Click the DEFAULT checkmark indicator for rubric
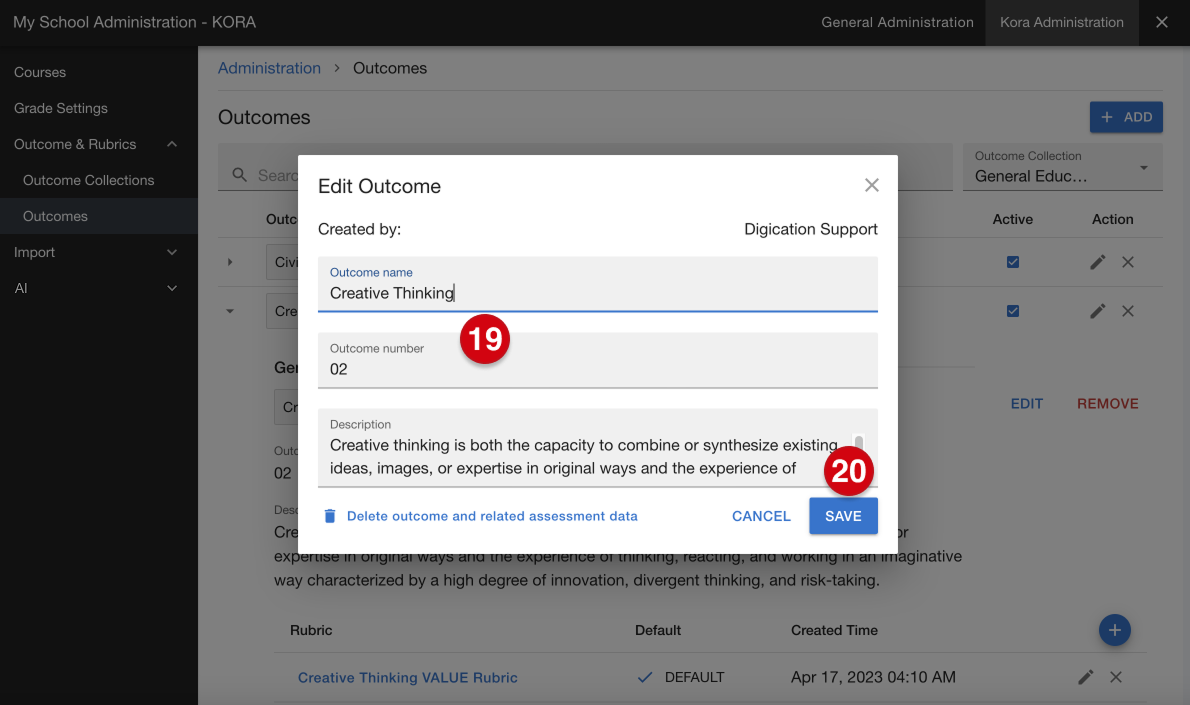 [x=644, y=677]
